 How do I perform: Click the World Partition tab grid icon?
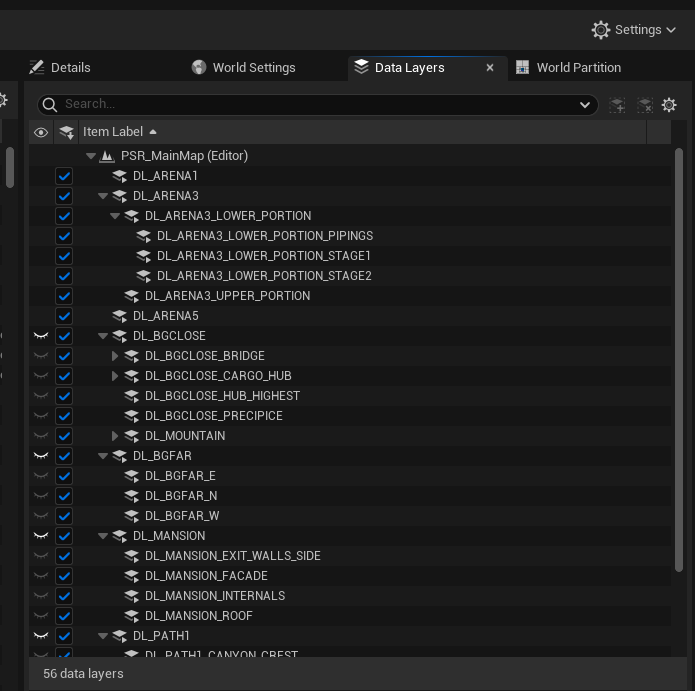click(x=522, y=67)
